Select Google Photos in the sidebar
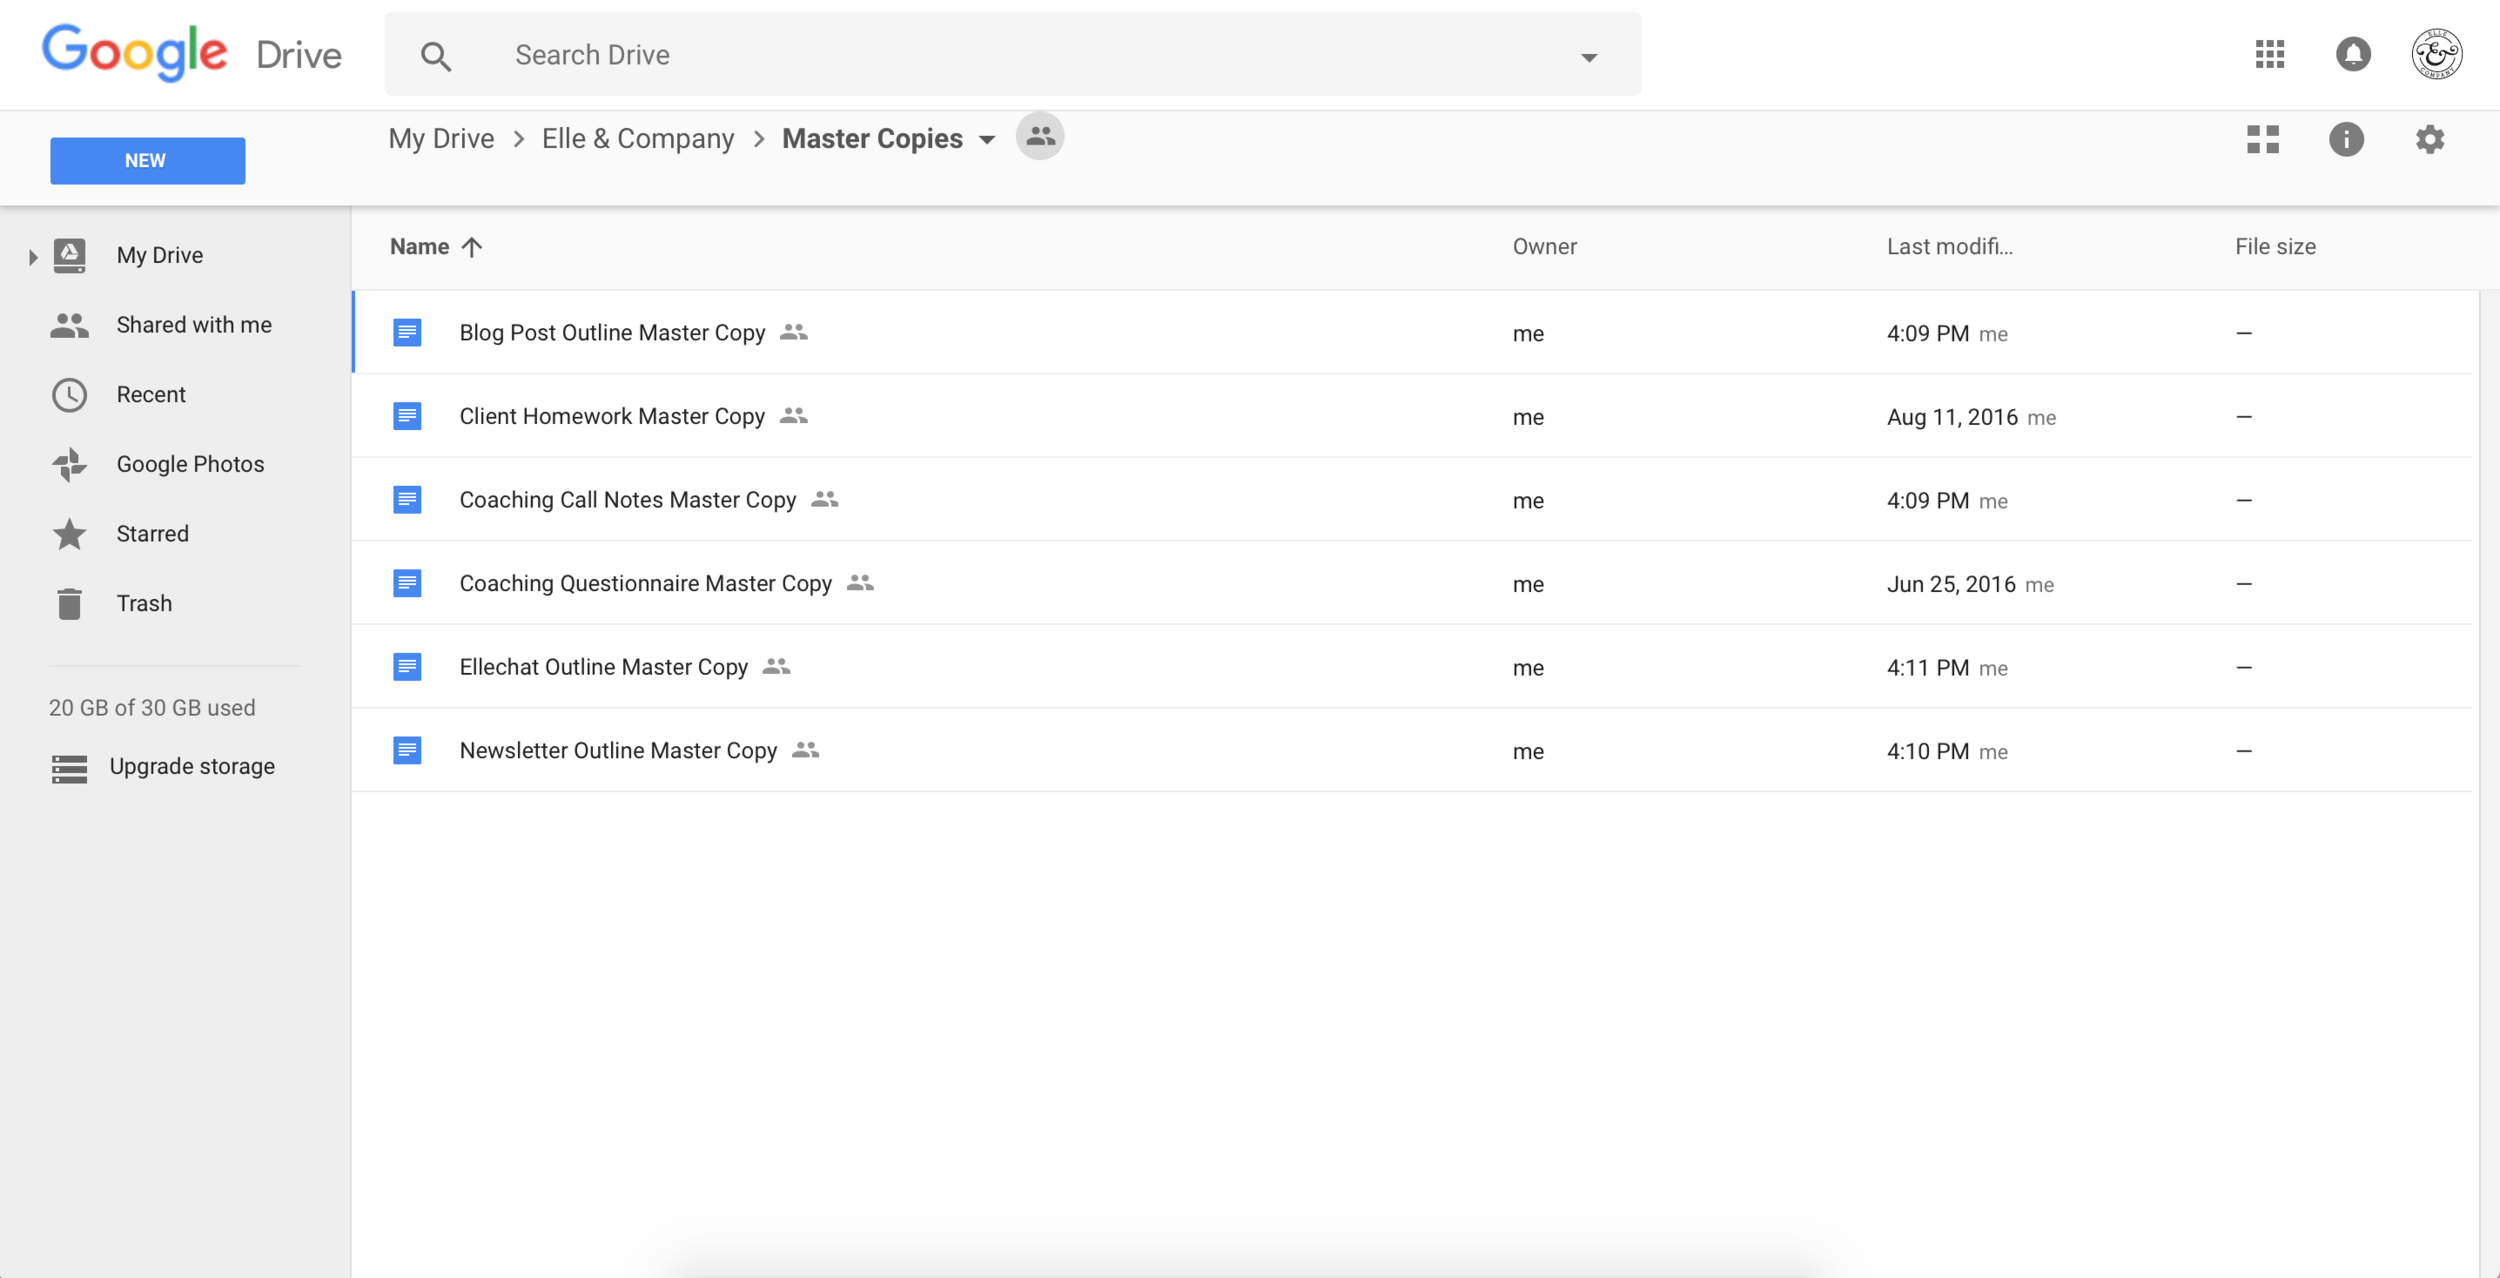 [190, 463]
